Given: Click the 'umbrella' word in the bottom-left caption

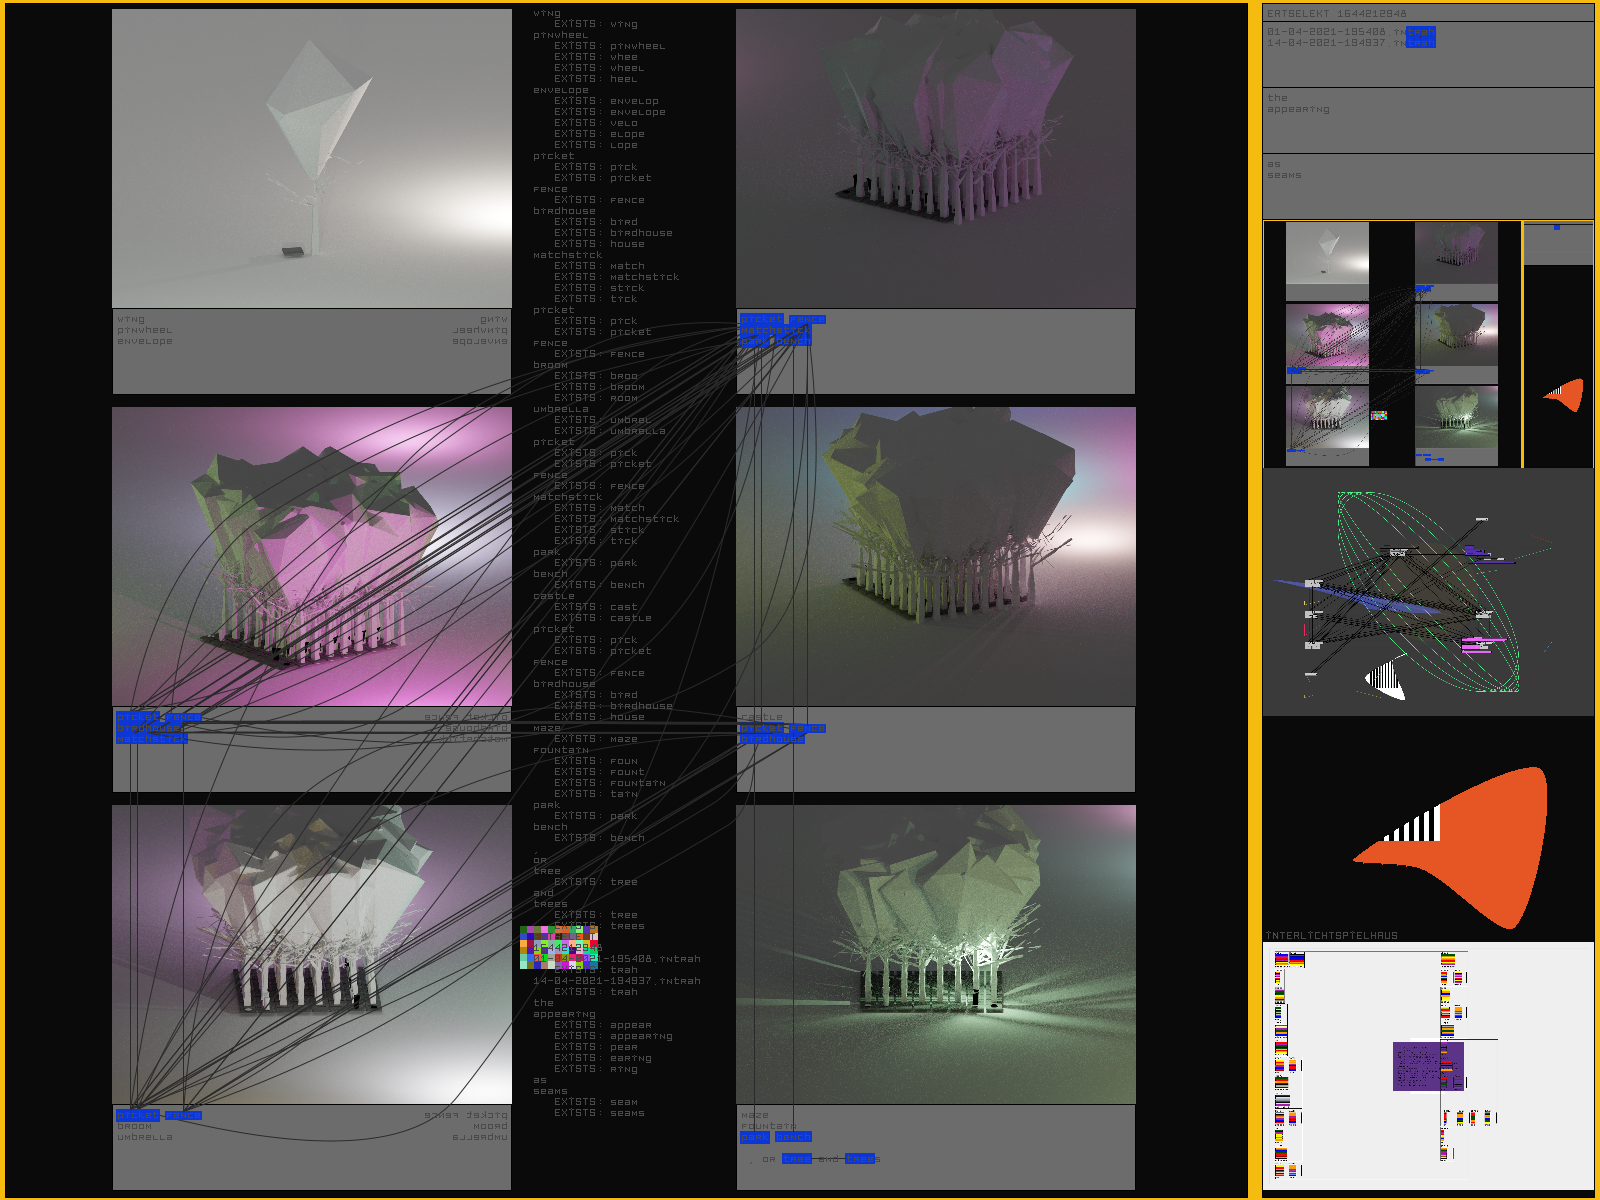Looking at the screenshot, I should (145, 1137).
